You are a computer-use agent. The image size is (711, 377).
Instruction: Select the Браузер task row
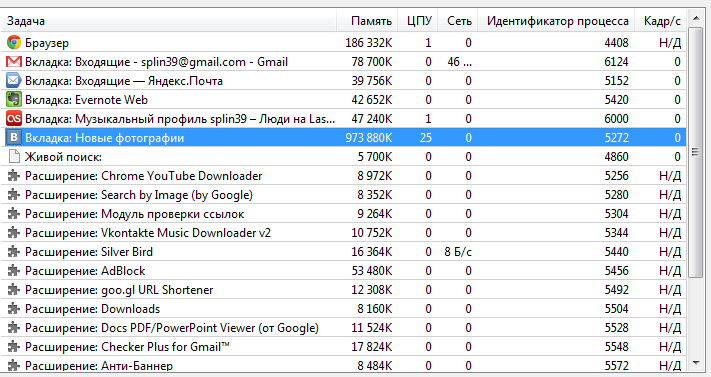click(x=344, y=43)
